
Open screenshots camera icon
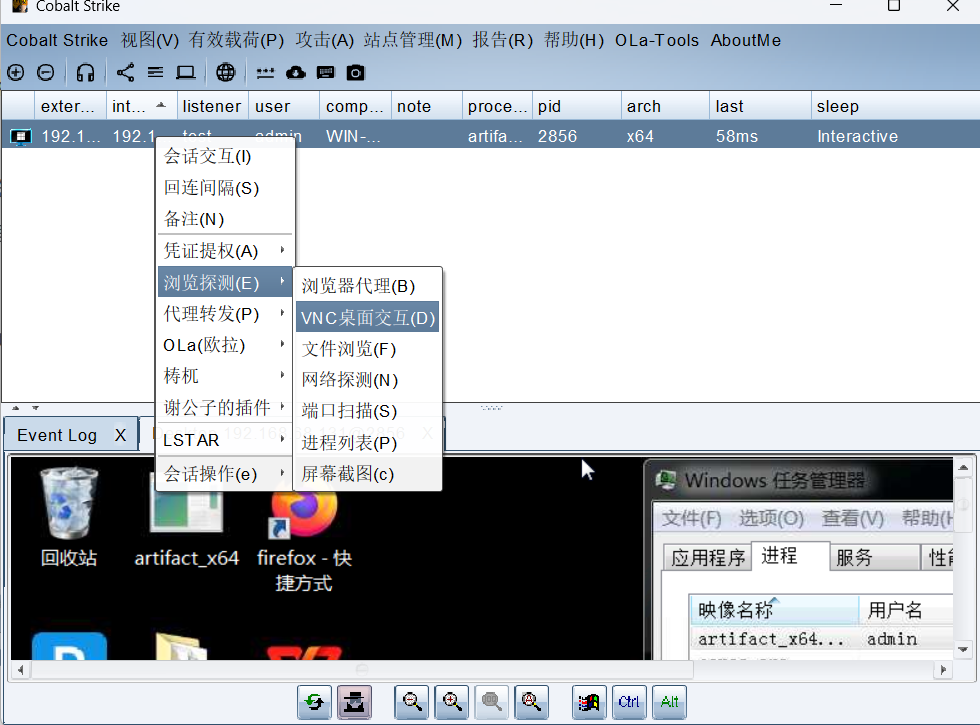coord(356,73)
